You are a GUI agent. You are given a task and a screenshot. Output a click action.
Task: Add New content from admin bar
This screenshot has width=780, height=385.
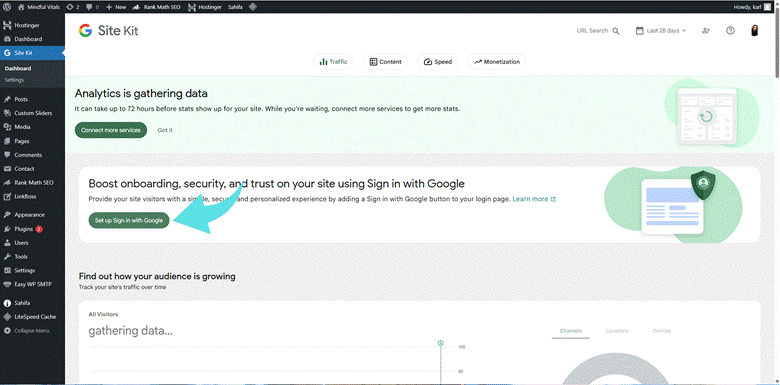[116, 7]
